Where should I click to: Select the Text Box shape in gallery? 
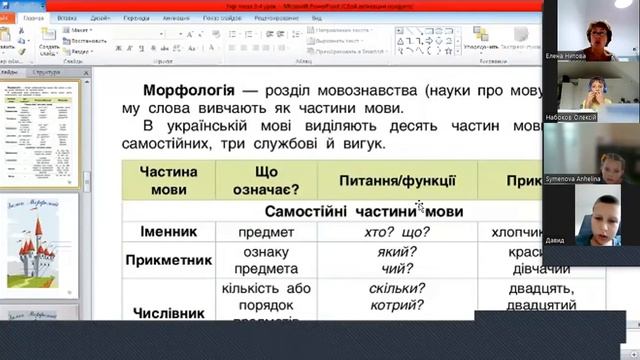click(400, 31)
